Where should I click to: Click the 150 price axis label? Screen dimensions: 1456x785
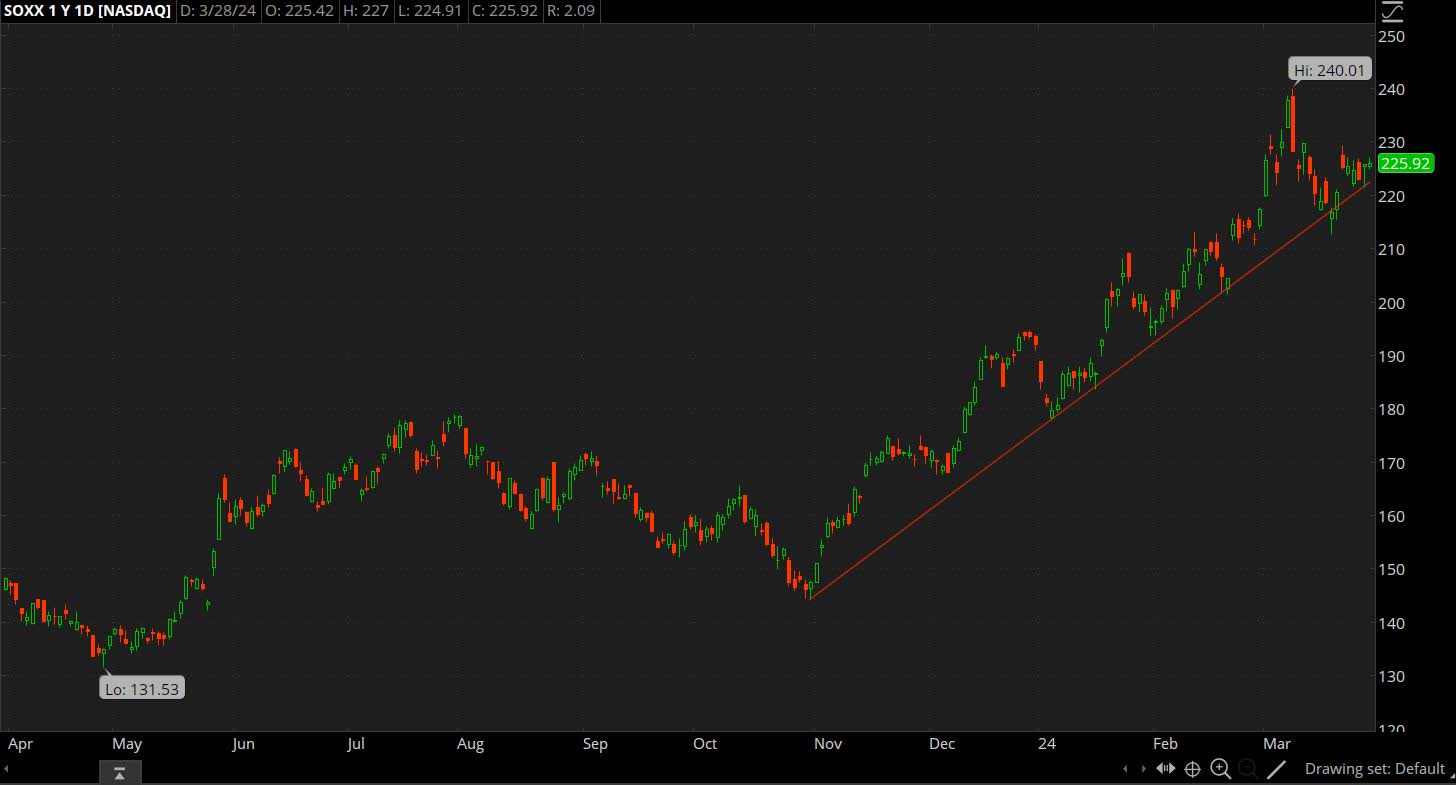(1392, 570)
